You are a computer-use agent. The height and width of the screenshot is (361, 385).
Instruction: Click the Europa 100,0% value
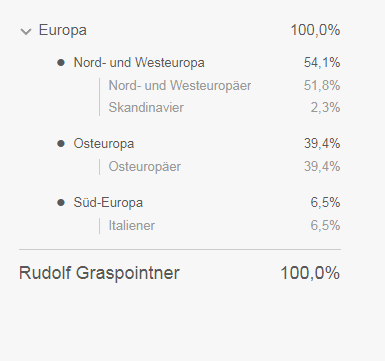[315, 30]
